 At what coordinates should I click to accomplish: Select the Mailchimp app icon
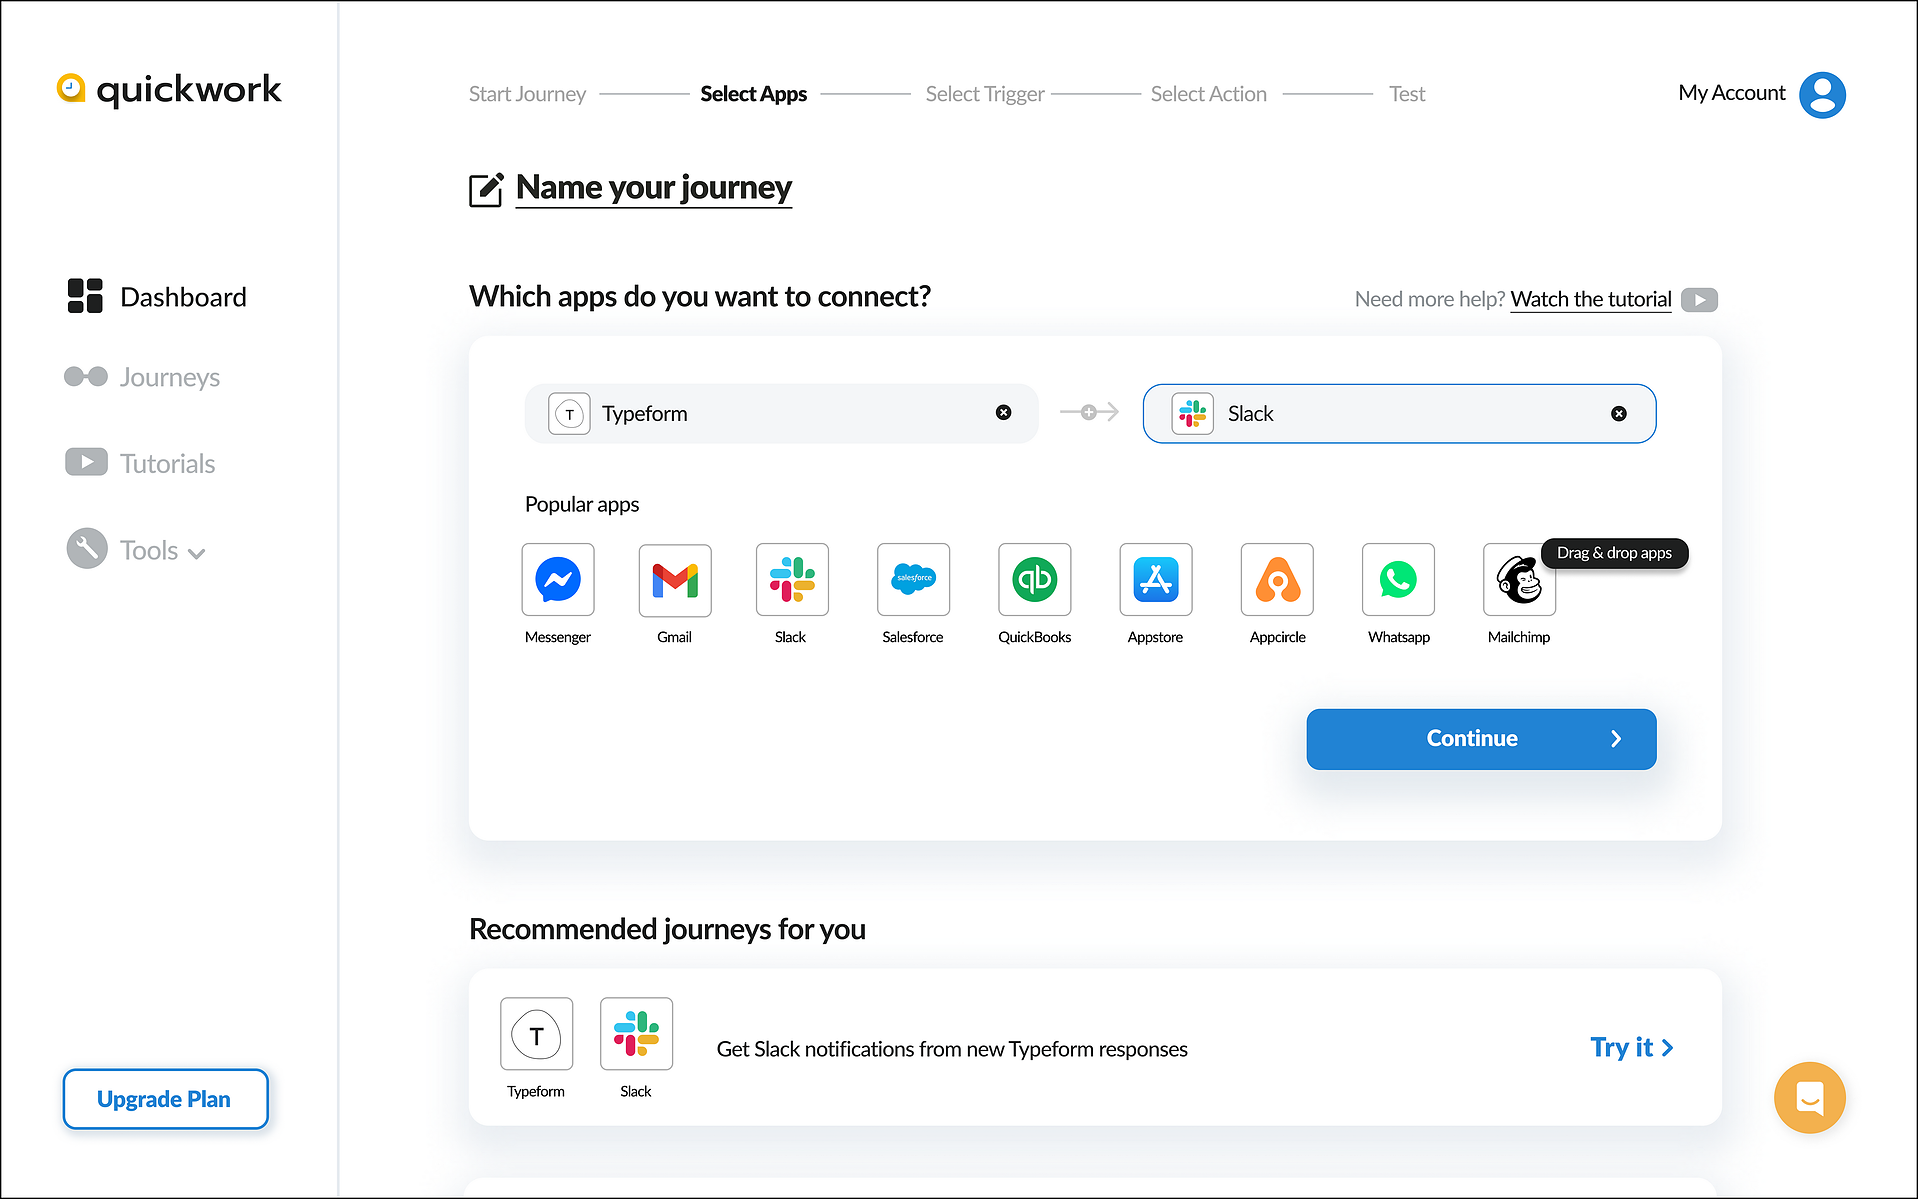pos(1519,580)
